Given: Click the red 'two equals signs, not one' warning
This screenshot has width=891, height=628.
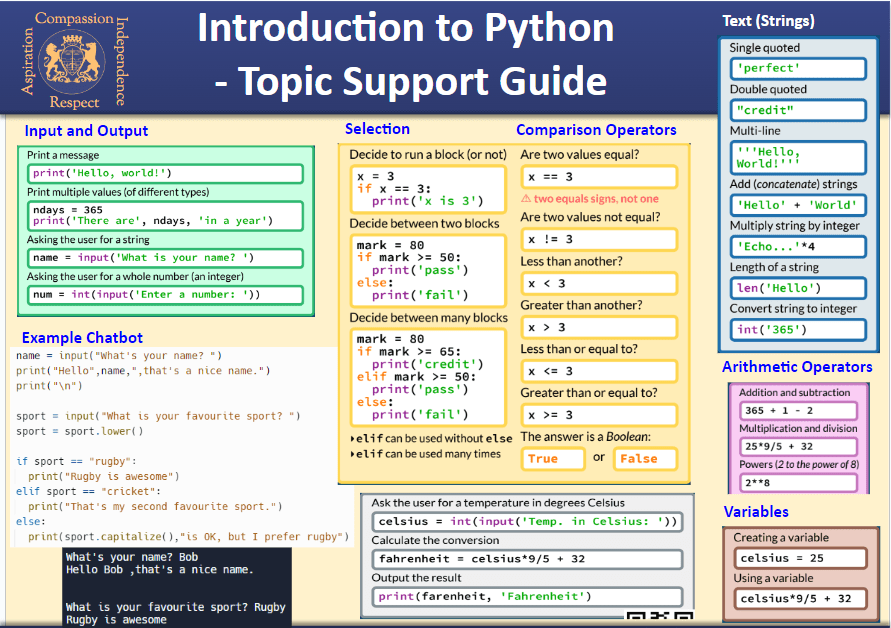Looking at the screenshot, I should (596, 199).
